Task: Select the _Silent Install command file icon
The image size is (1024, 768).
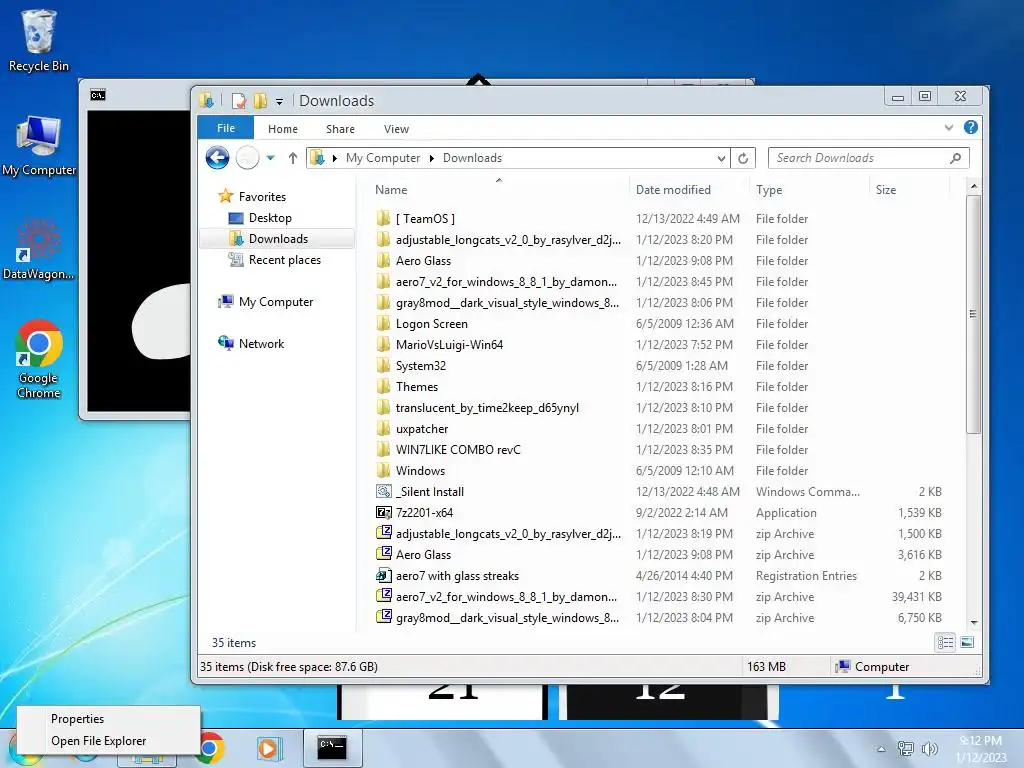Action: point(383,491)
